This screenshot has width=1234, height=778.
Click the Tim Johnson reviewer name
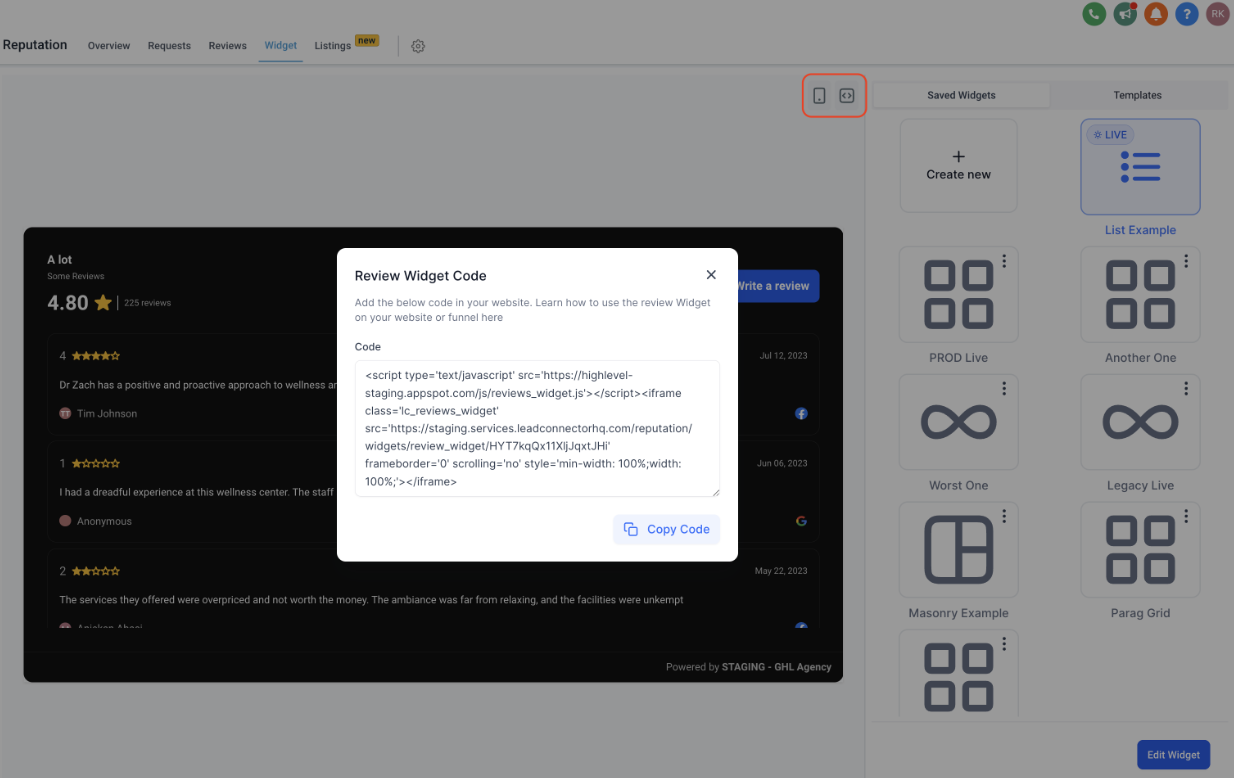(107, 414)
